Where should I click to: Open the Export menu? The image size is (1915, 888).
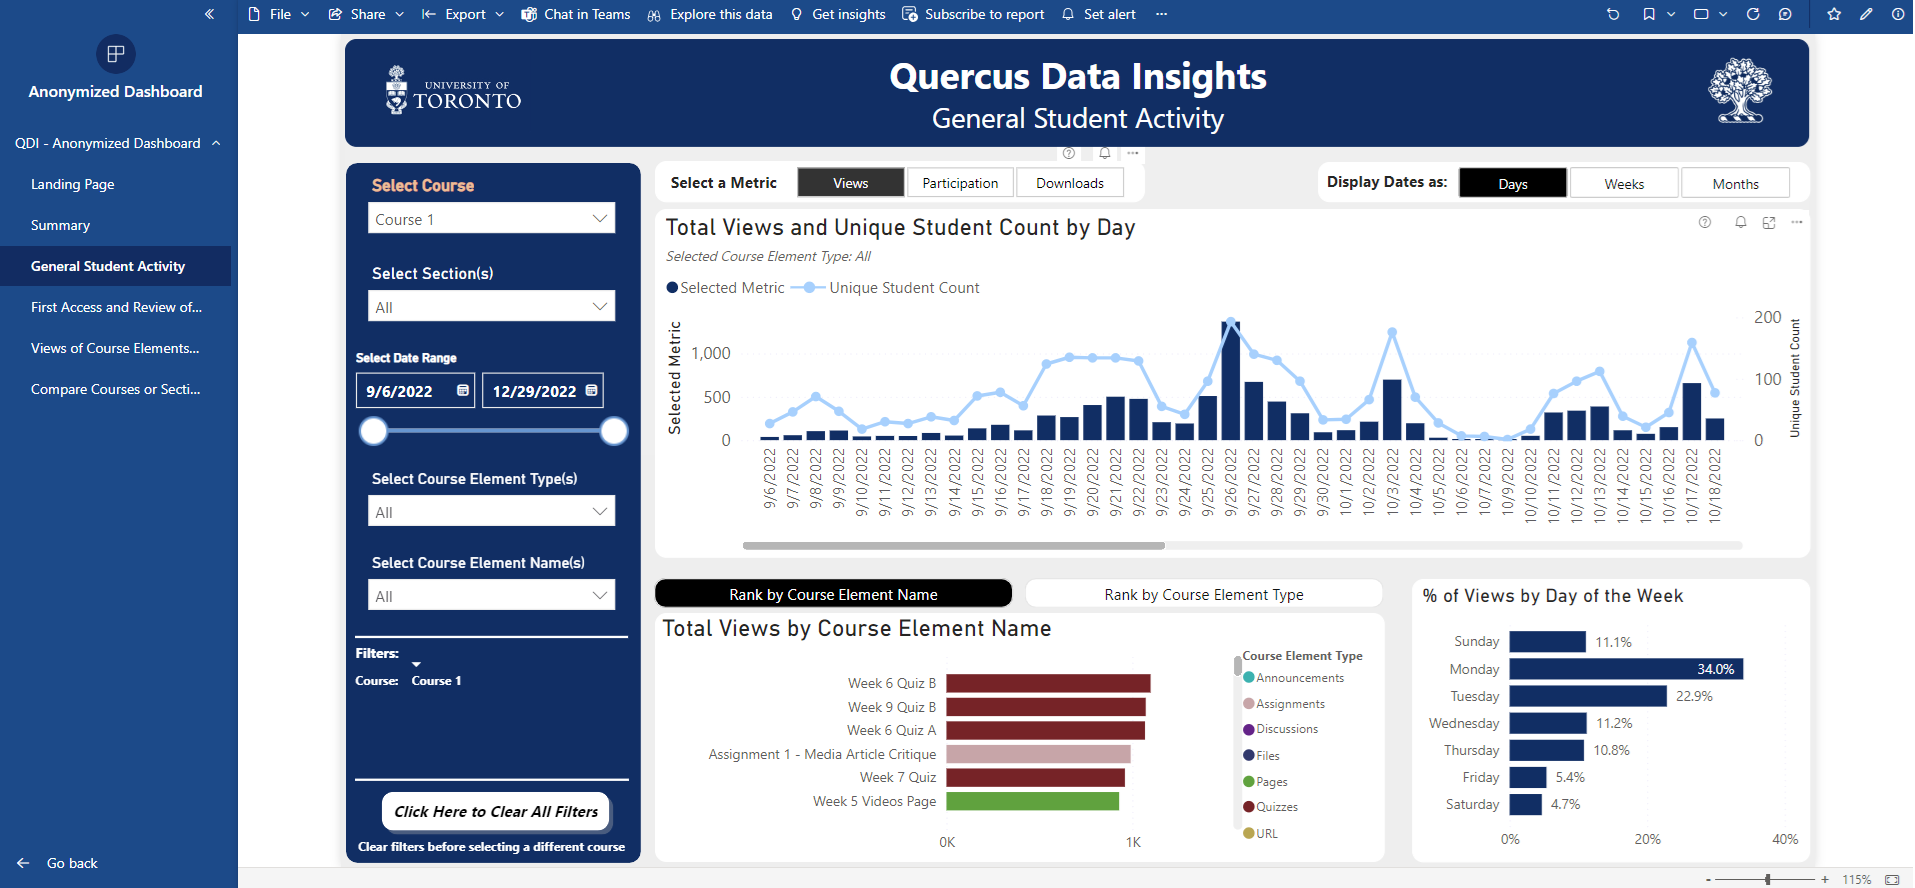pyautogui.click(x=462, y=14)
